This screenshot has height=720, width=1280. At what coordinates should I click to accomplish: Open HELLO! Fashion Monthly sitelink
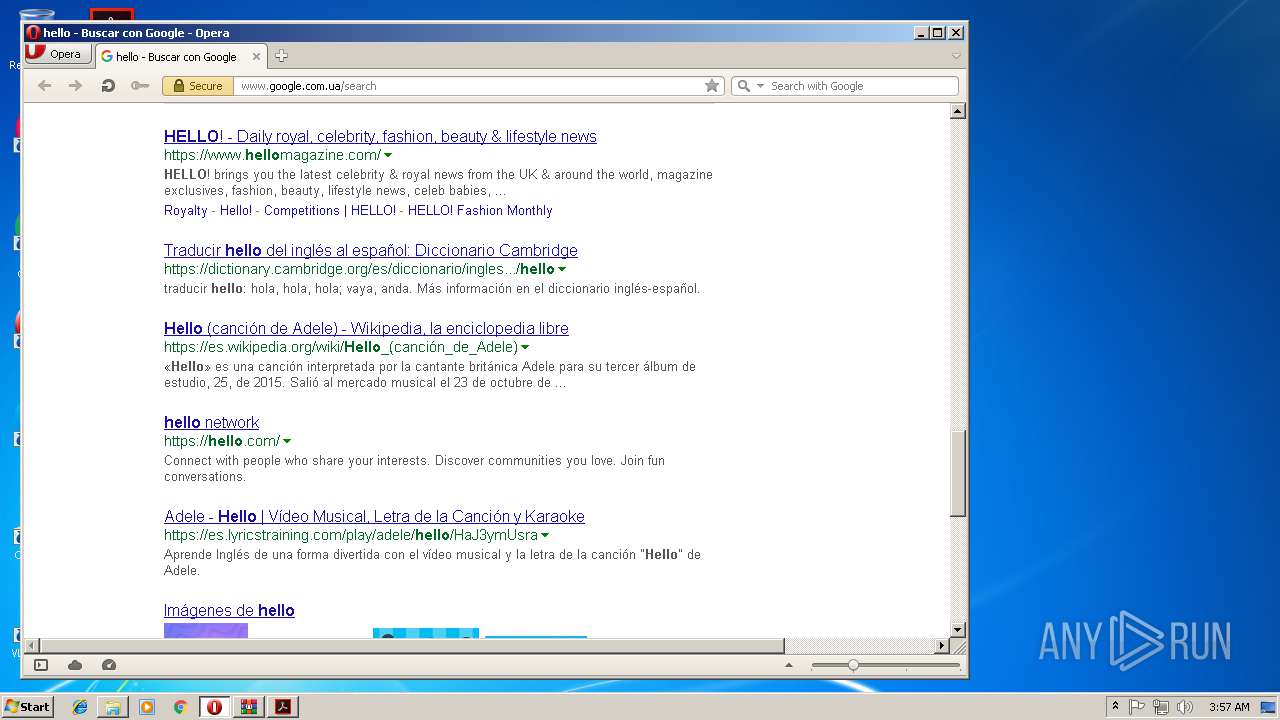pos(480,211)
